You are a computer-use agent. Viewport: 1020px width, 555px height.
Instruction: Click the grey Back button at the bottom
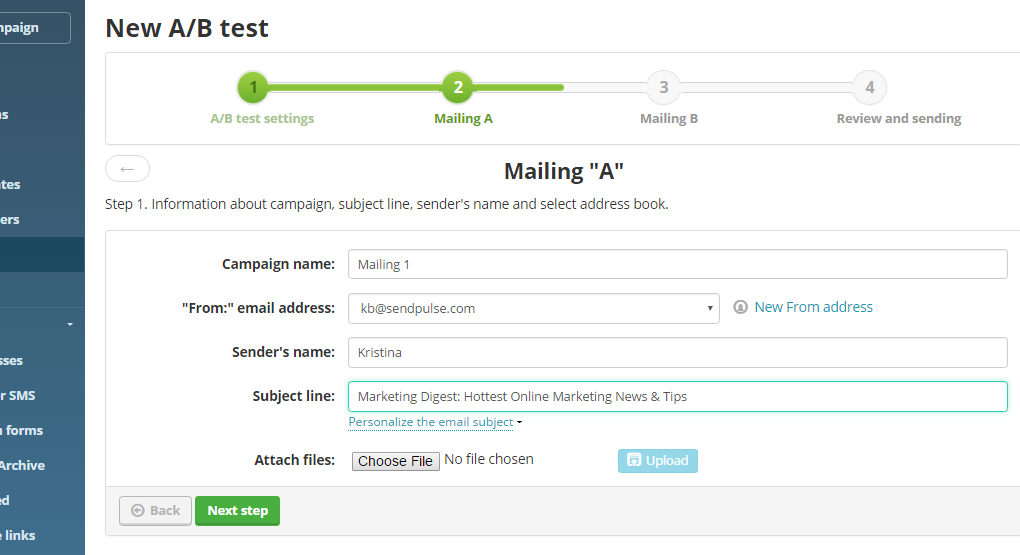pyautogui.click(x=155, y=510)
